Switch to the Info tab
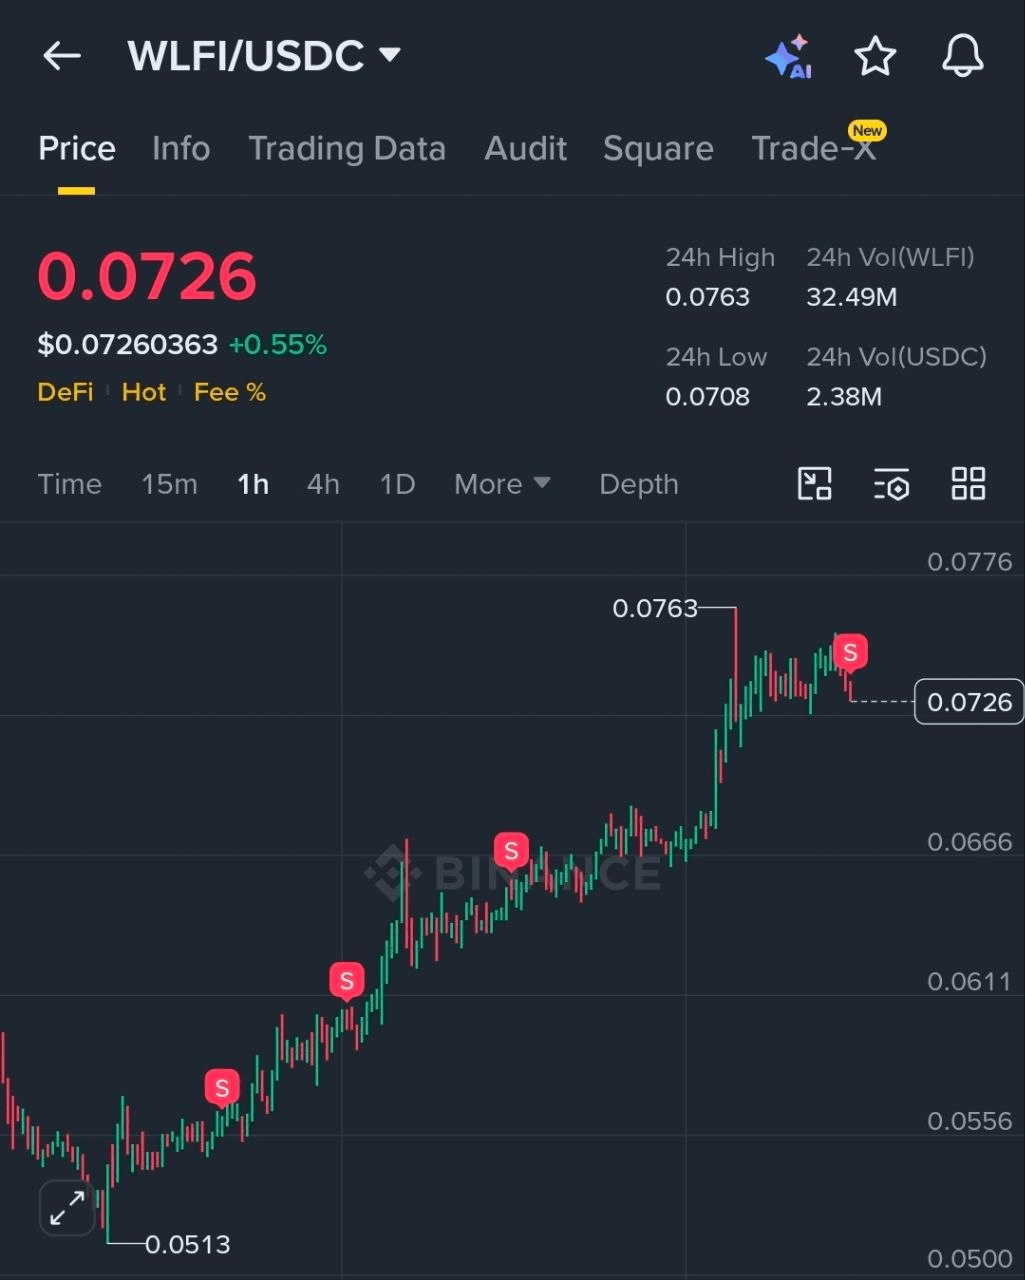Screen dimensions: 1025x1280 [x=181, y=149]
